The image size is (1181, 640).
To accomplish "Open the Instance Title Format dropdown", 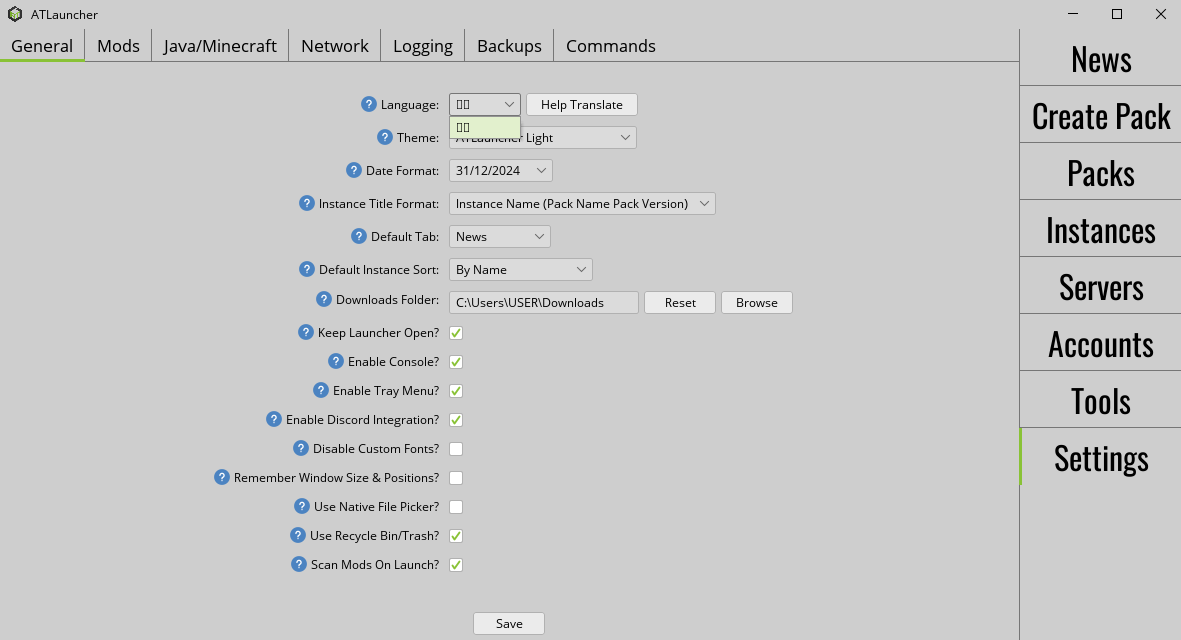I will pyautogui.click(x=582, y=204).
